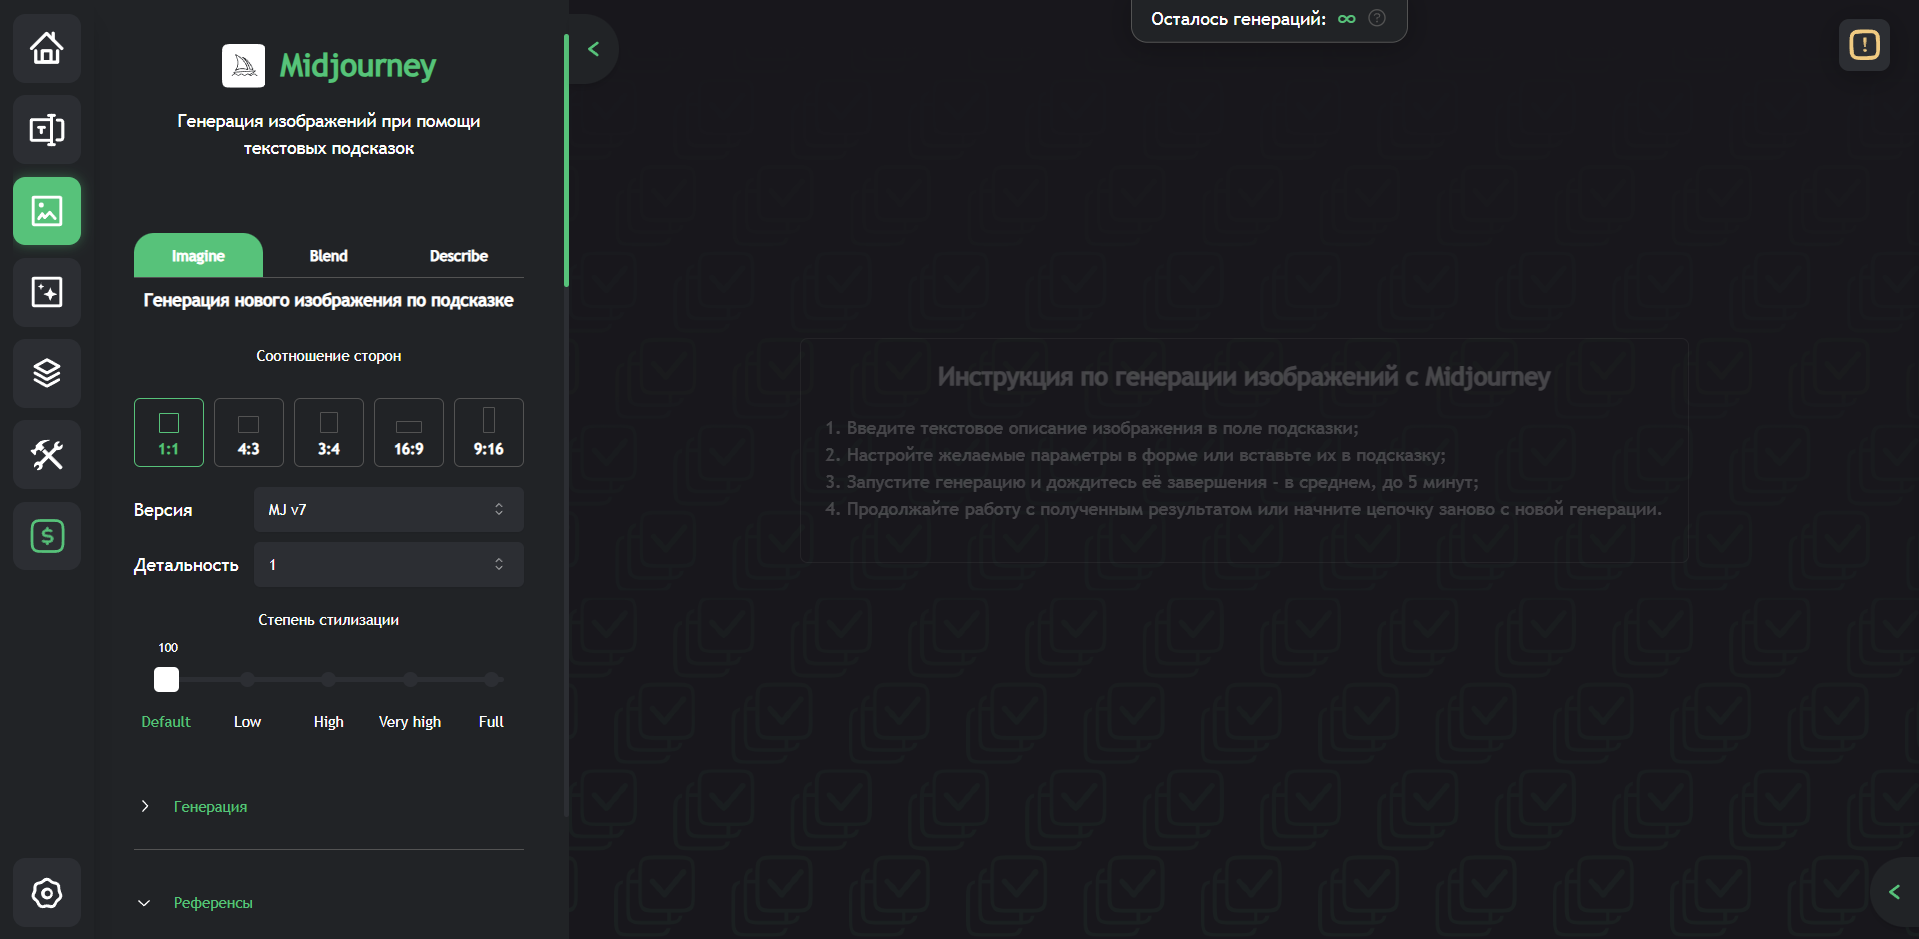
Task: Select the 16:9 aspect ratio option
Action: [409, 432]
